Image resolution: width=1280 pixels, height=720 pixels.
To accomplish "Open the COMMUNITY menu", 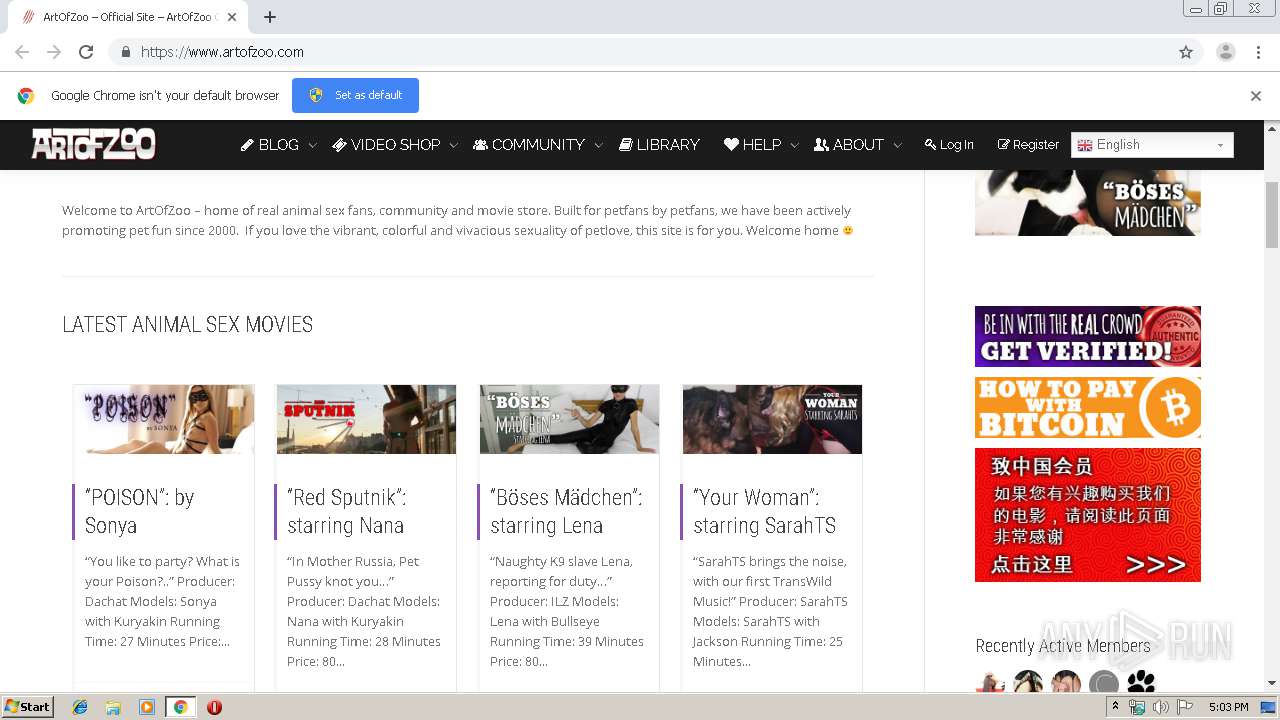I will (x=529, y=145).
